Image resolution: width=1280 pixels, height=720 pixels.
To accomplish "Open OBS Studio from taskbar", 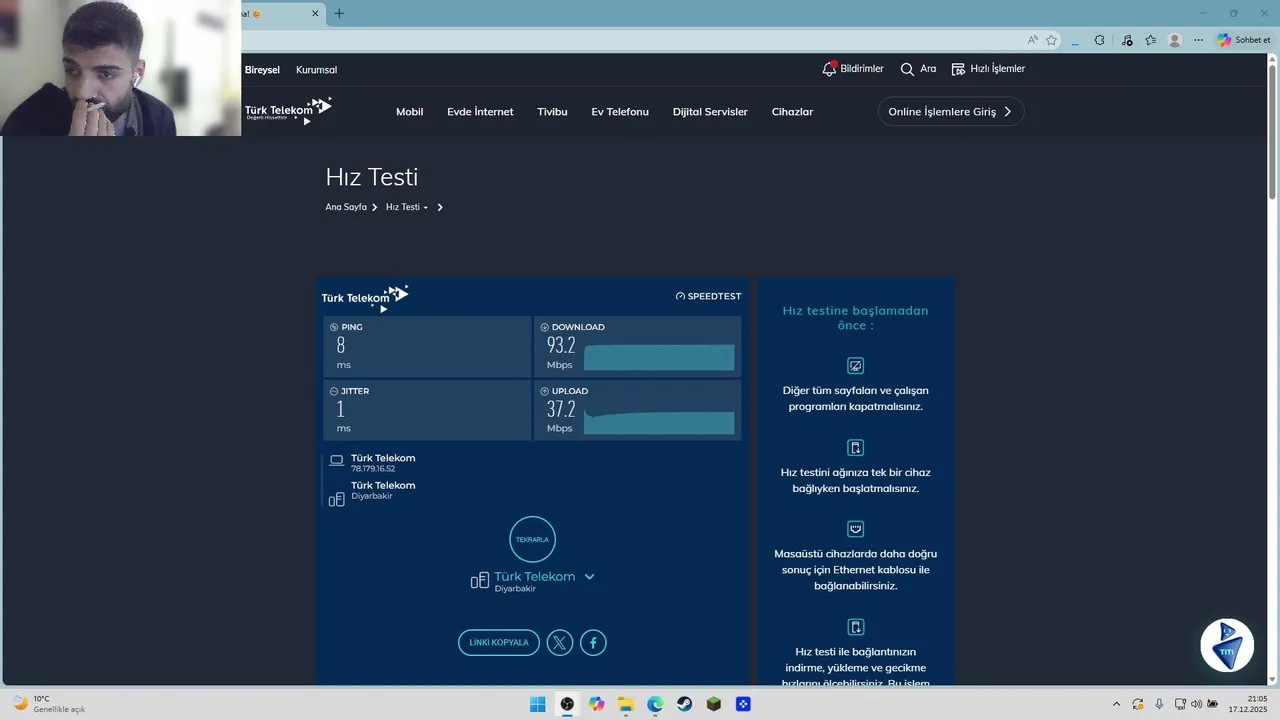I will (x=567, y=704).
